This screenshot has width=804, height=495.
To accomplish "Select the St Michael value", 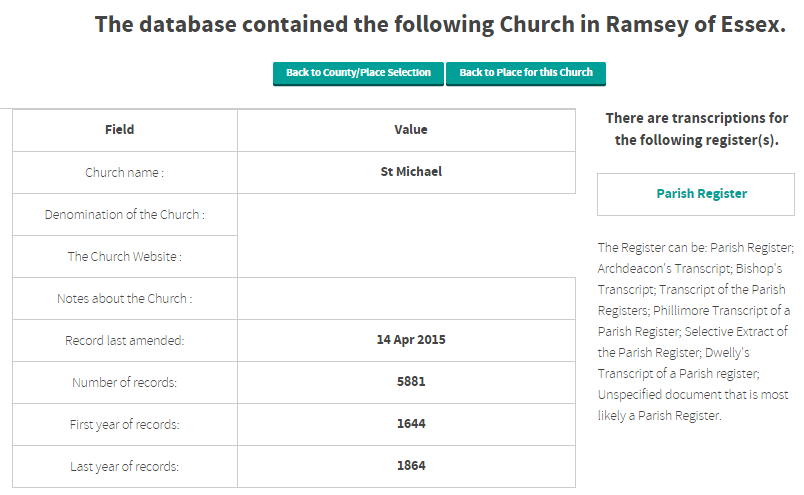I will (411, 172).
